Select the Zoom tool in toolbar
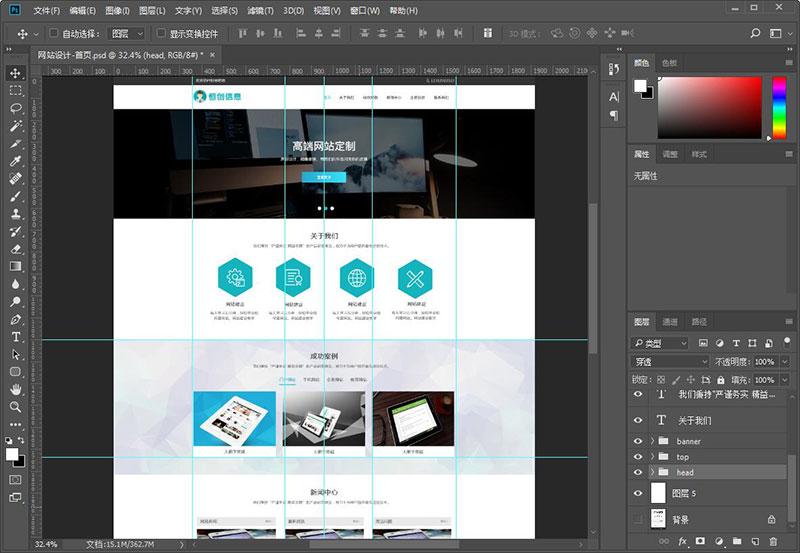Screen dimensions: 800x553 (15, 407)
